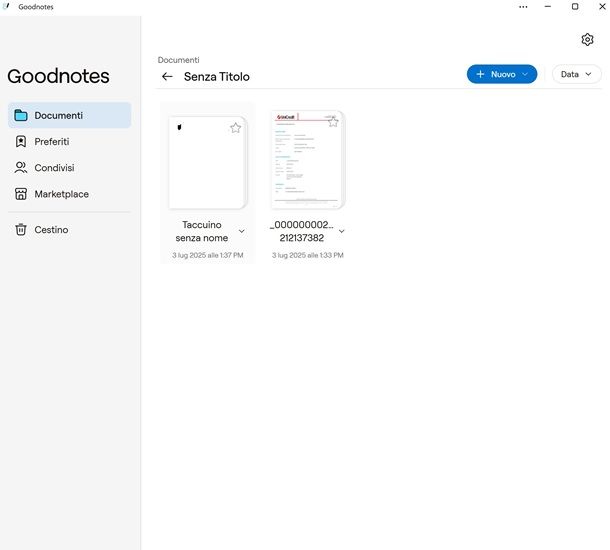
Task: Click the Documenti breadcrumb link
Action: [x=179, y=60]
